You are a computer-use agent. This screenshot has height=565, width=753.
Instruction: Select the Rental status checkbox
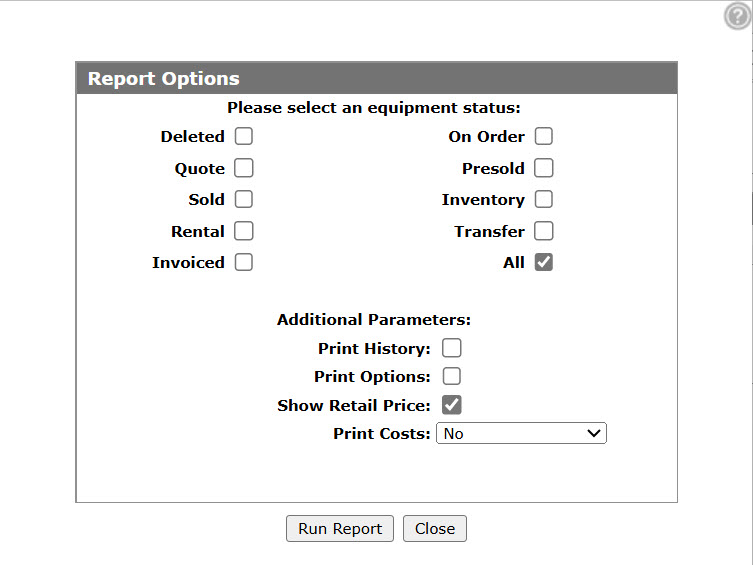pos(243,231)
